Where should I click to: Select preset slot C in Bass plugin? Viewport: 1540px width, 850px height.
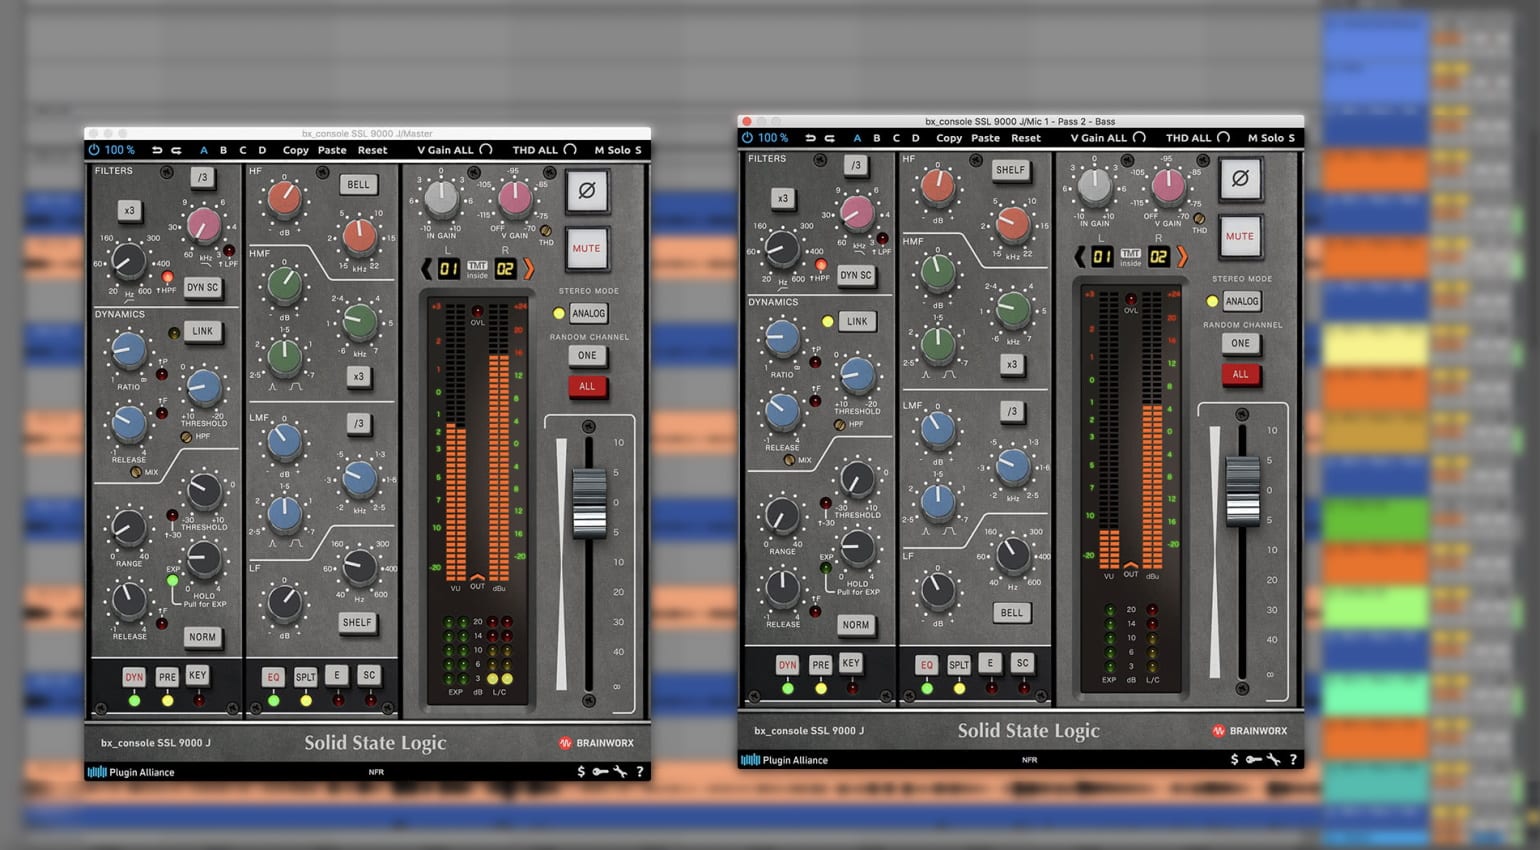(896, 138)
